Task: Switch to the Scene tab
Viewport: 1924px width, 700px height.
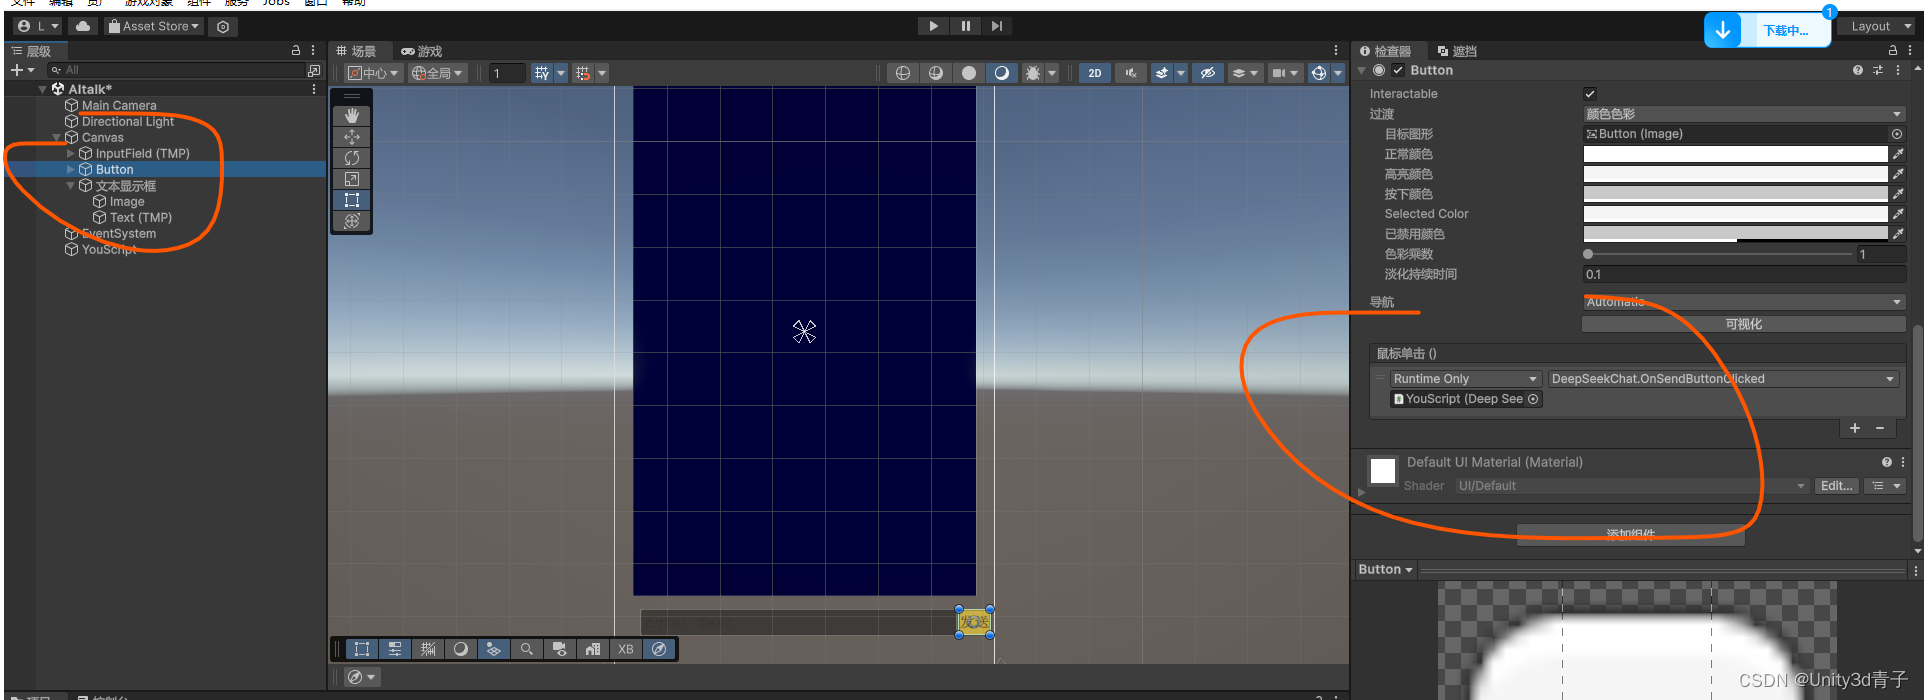Action: tap(357, 51)
